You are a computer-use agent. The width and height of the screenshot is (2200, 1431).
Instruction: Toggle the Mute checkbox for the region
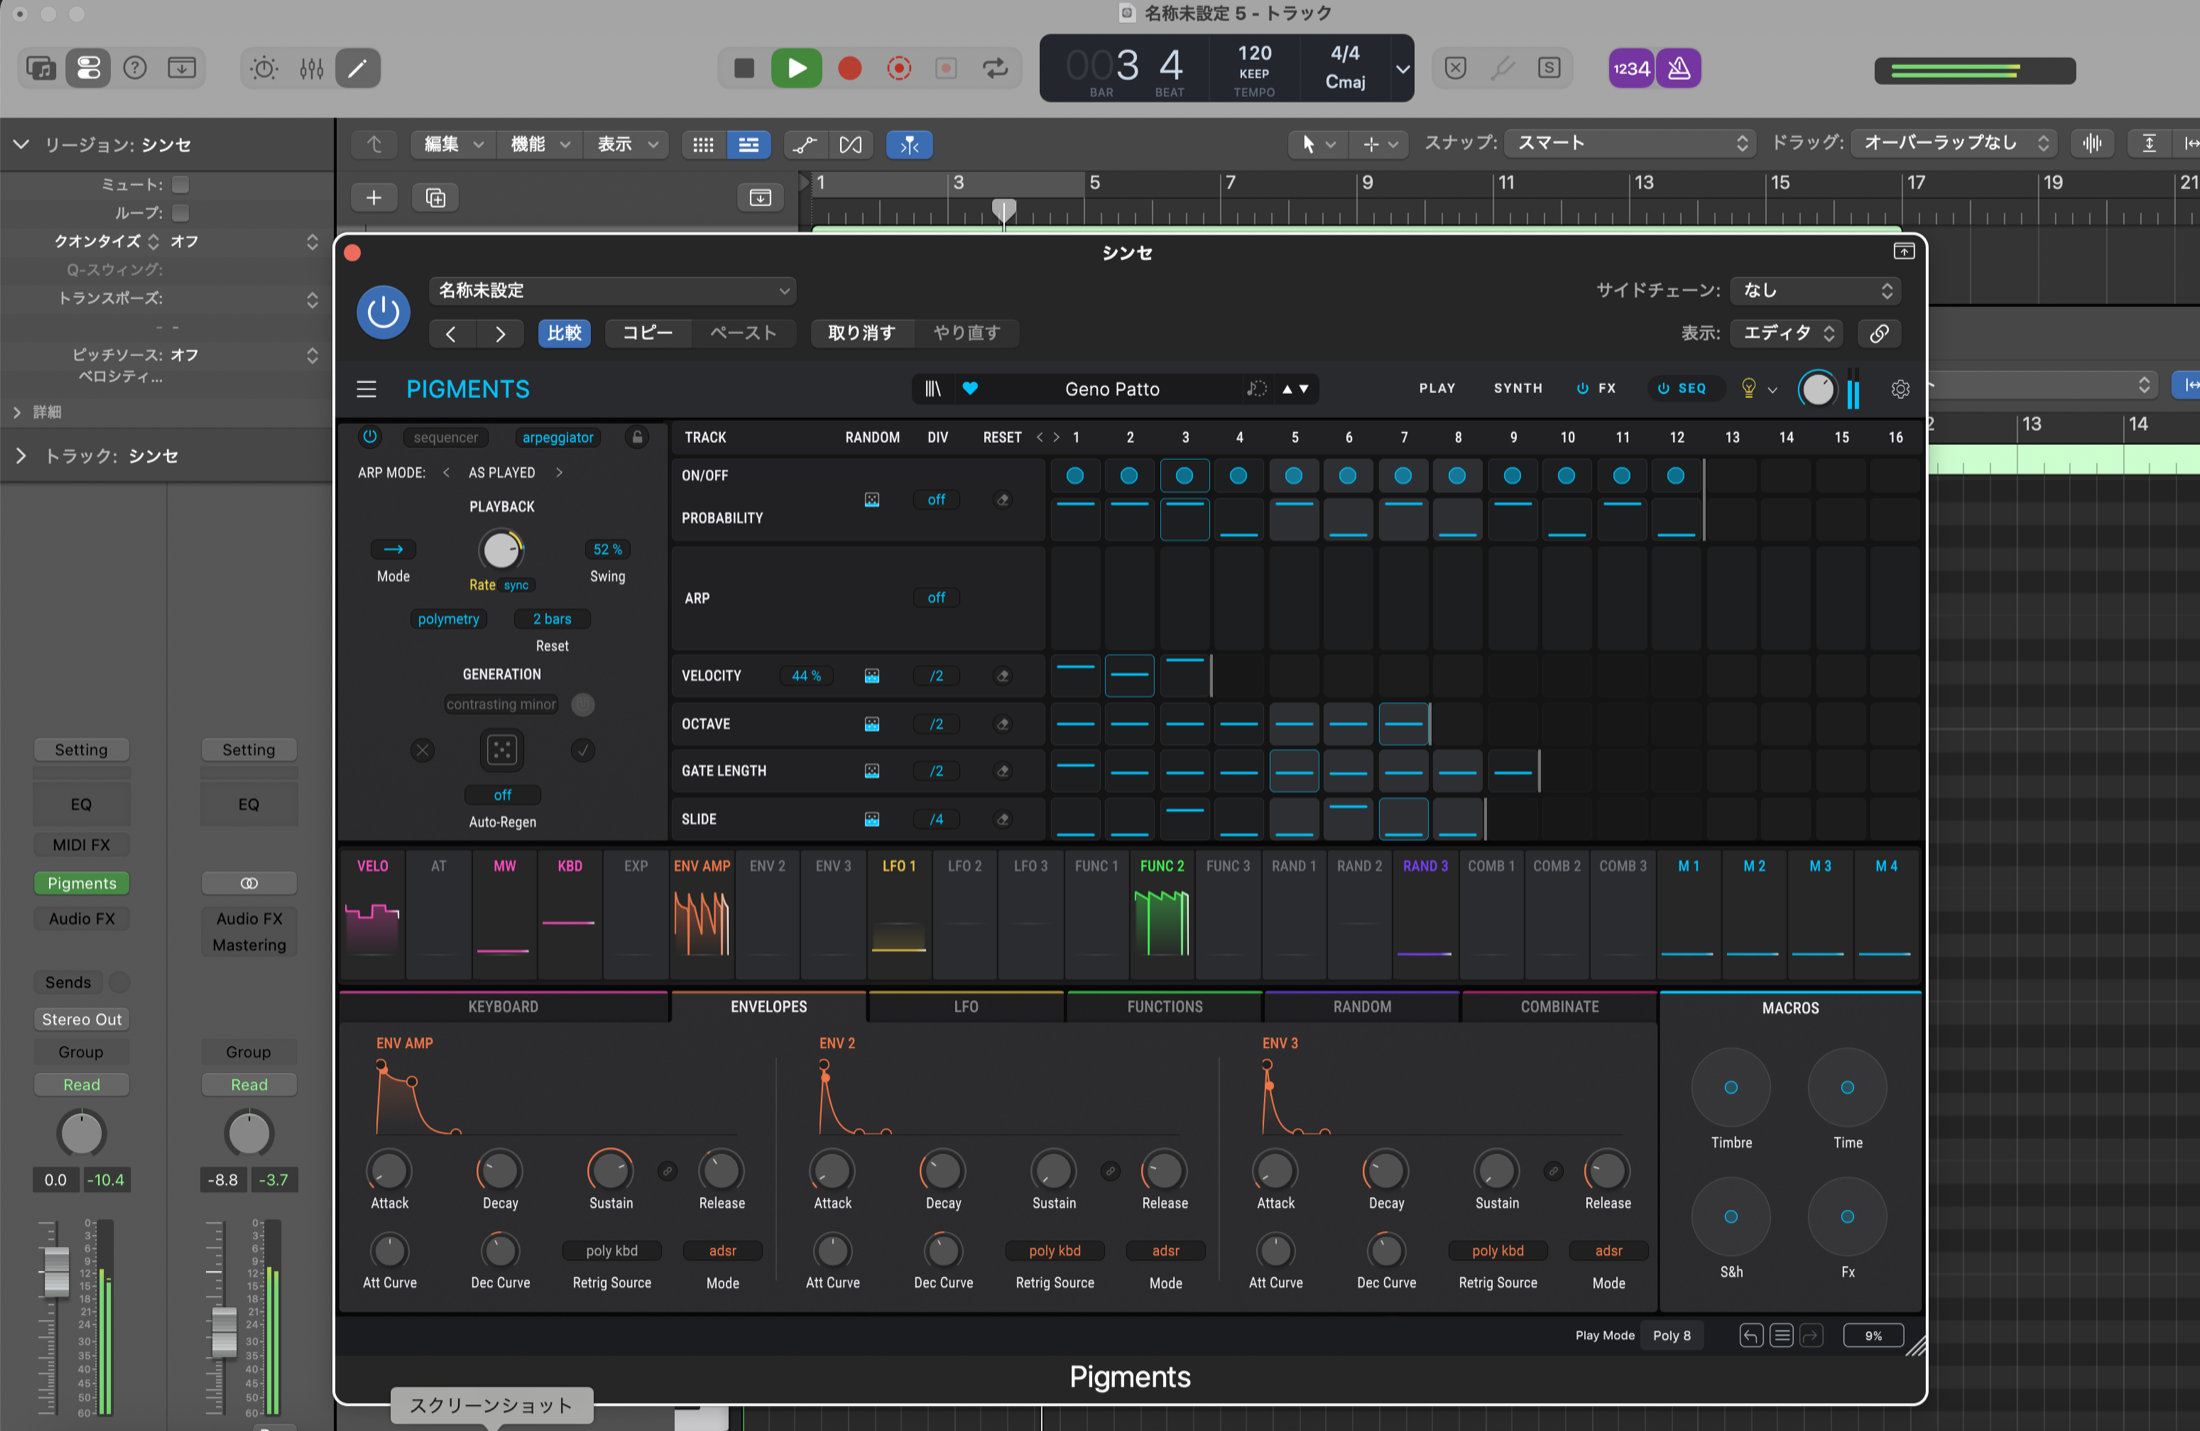click(181, 184)
